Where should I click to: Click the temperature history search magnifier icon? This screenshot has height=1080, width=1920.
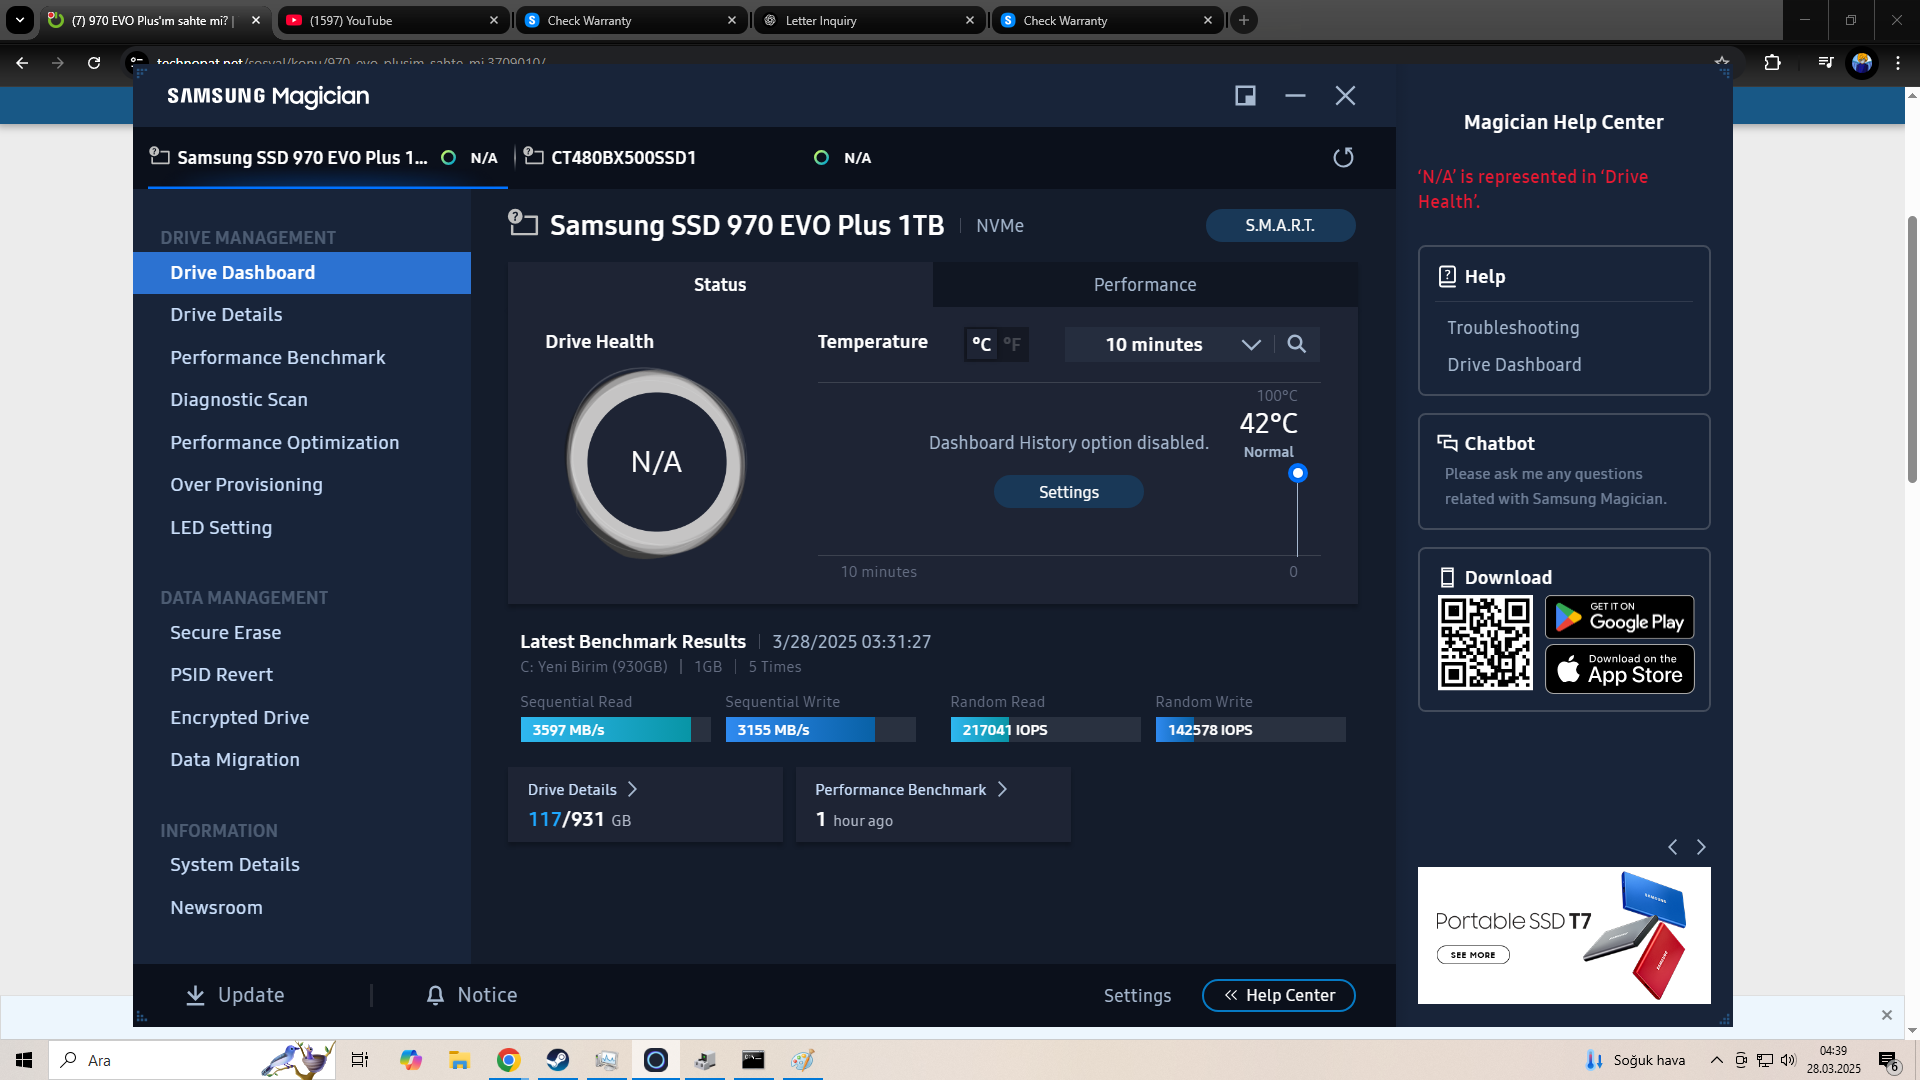click(1296, 344)
